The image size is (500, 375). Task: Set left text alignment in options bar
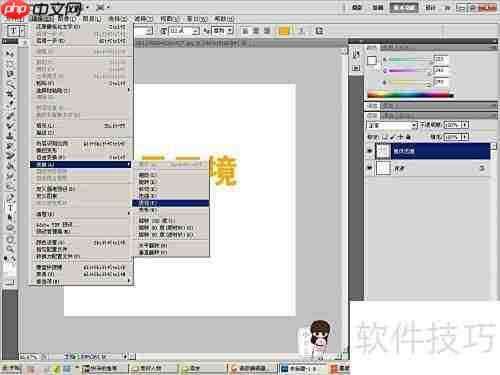pyautogui.click(x=245, y=31)
